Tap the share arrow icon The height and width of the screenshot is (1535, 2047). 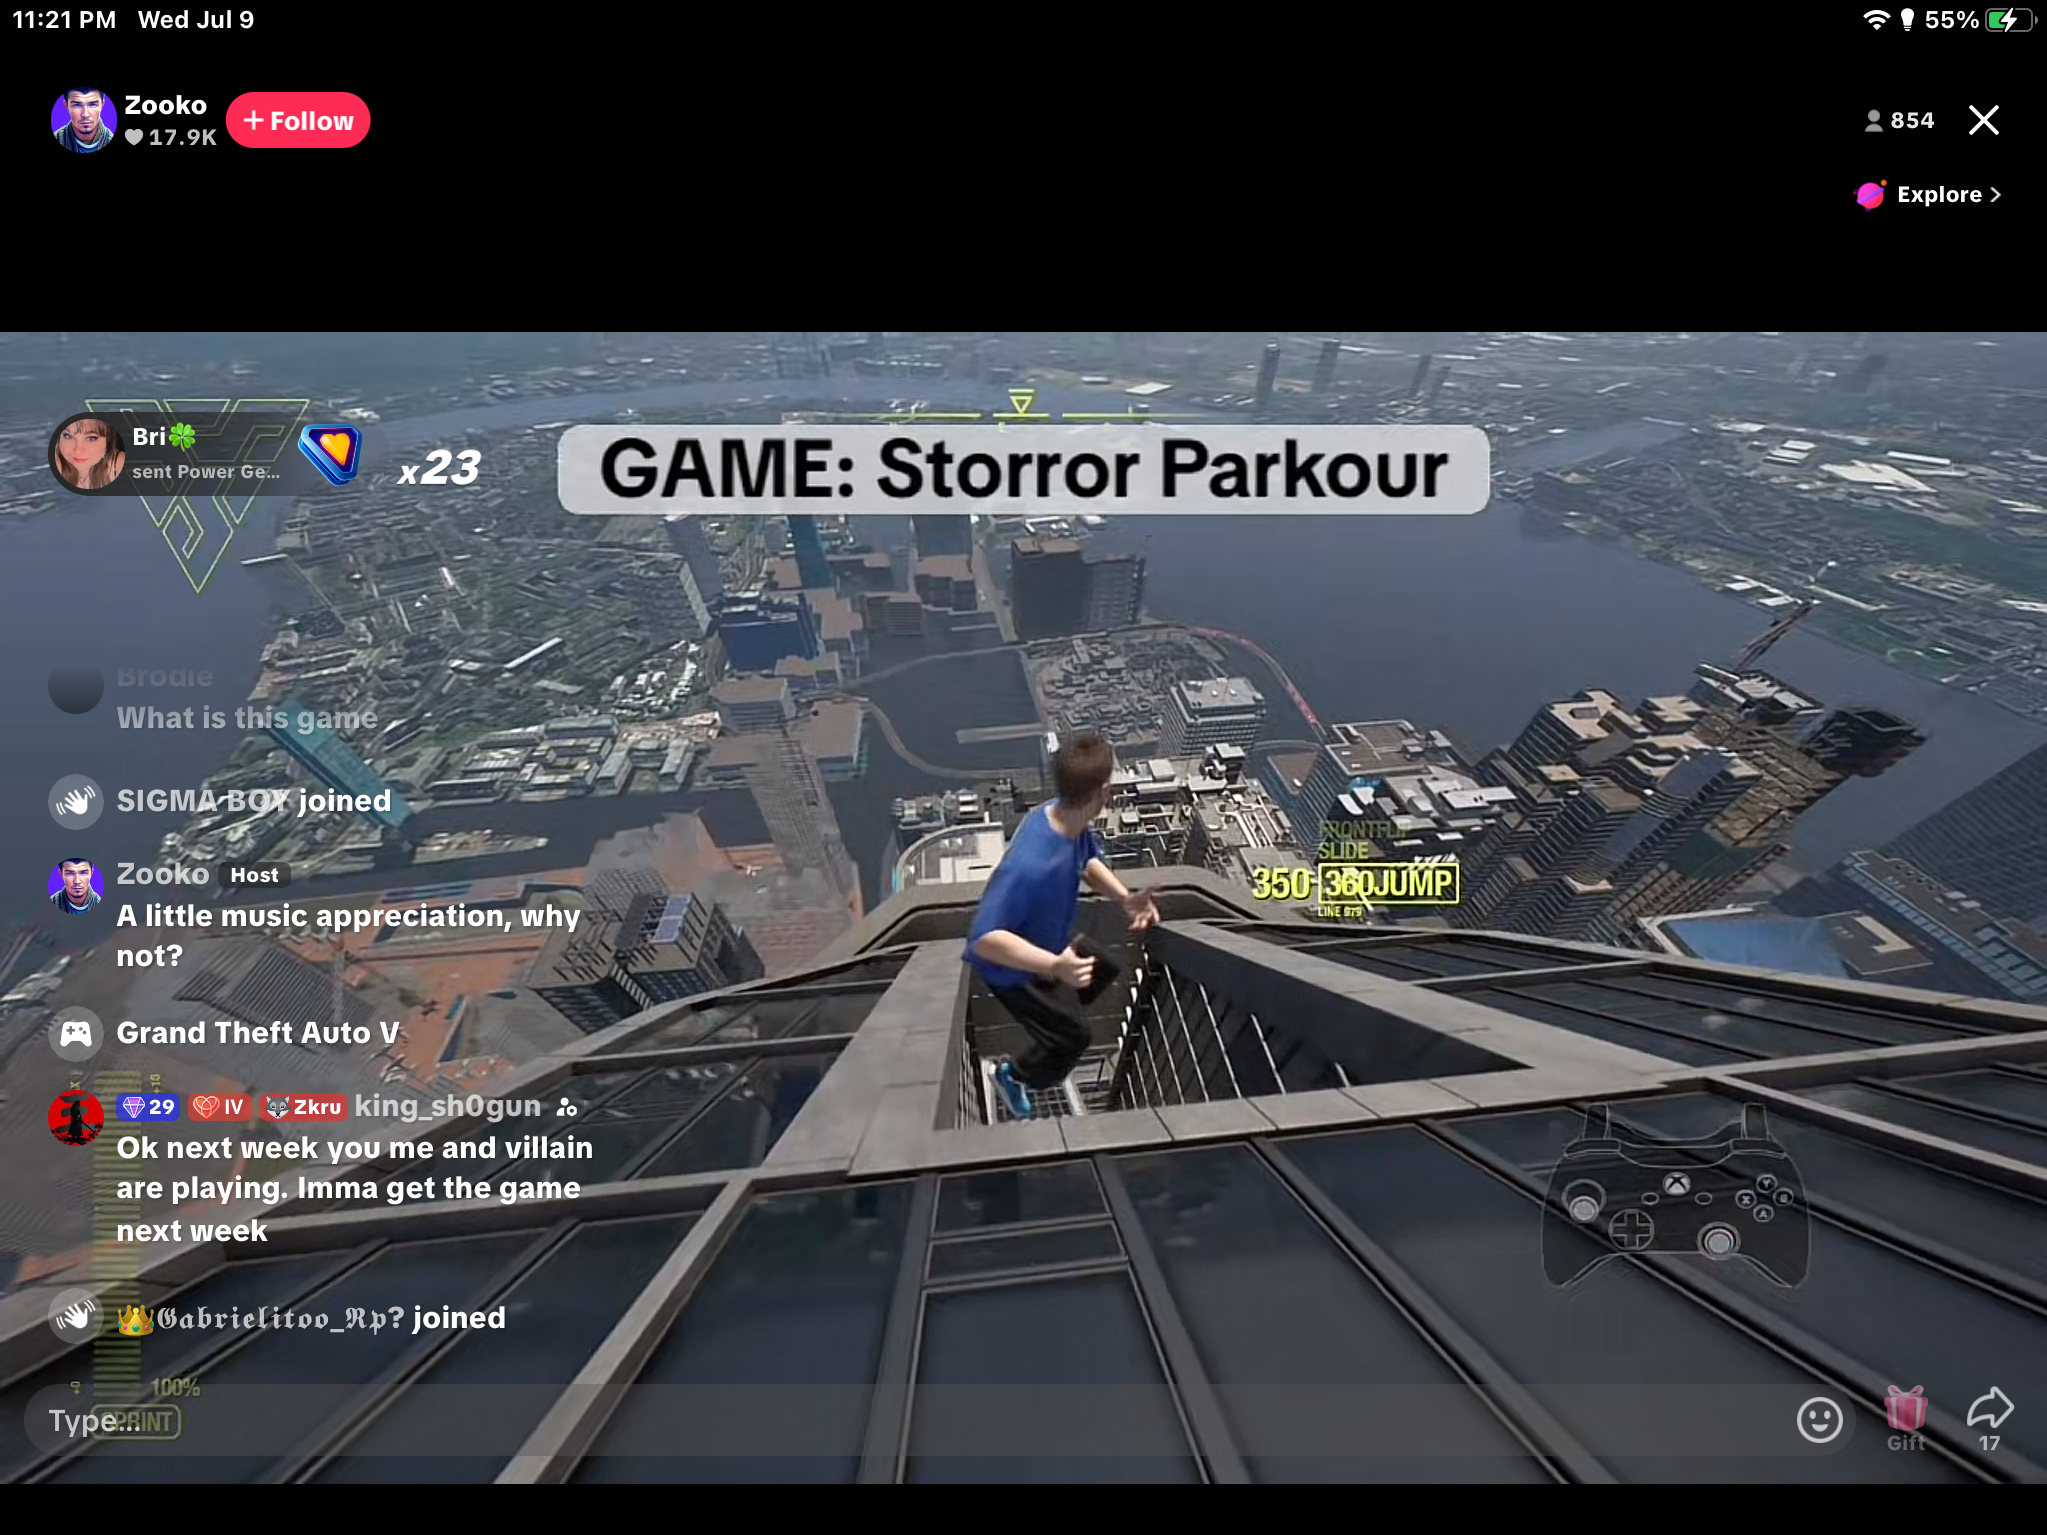[x=1989, y=1409]
